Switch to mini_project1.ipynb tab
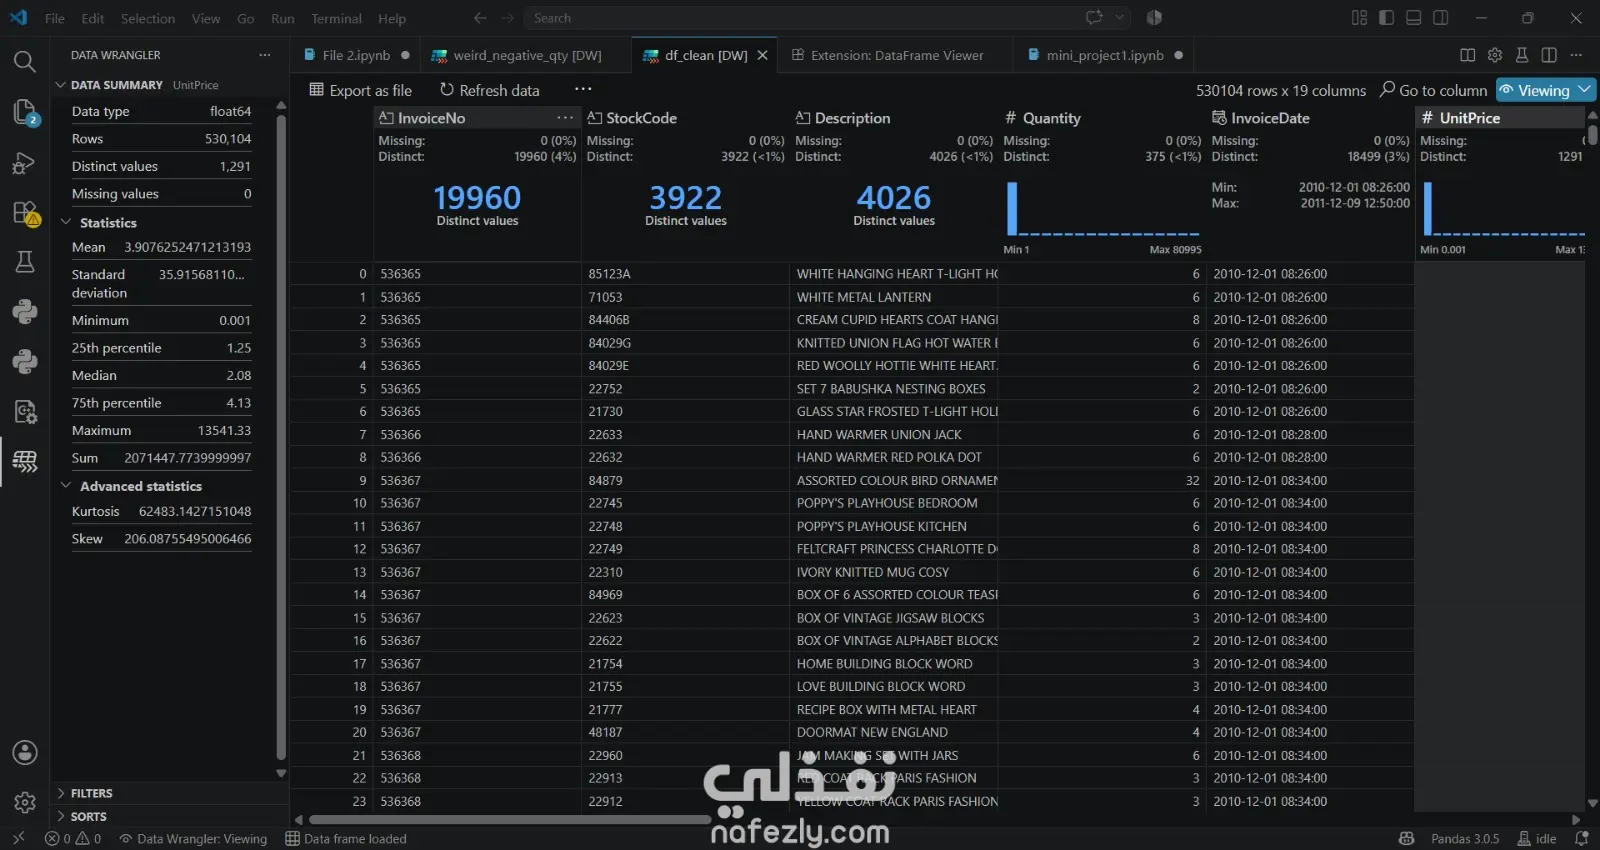Image resolution: width=1600 pixels, height=850 pixels. (x=1105, y=55)
